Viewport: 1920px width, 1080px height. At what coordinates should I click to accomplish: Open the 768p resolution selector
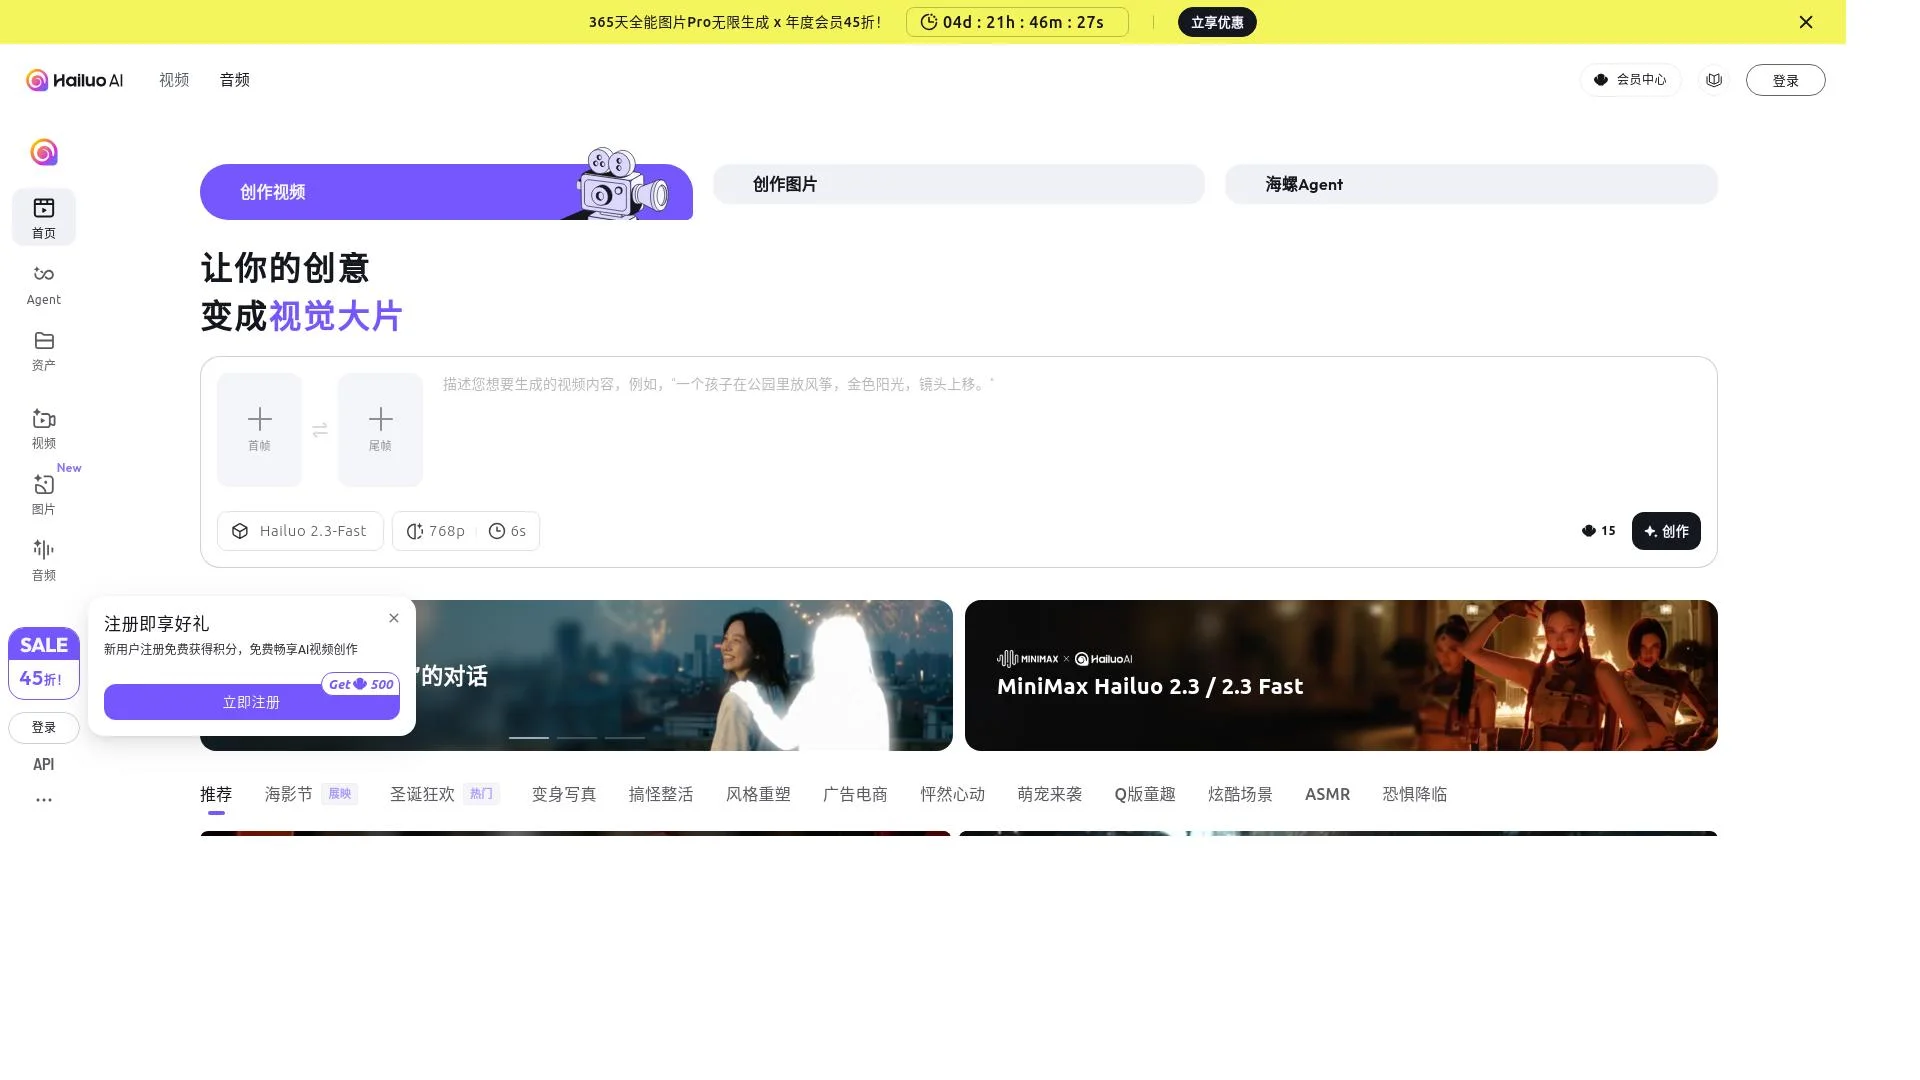(435, 531)
